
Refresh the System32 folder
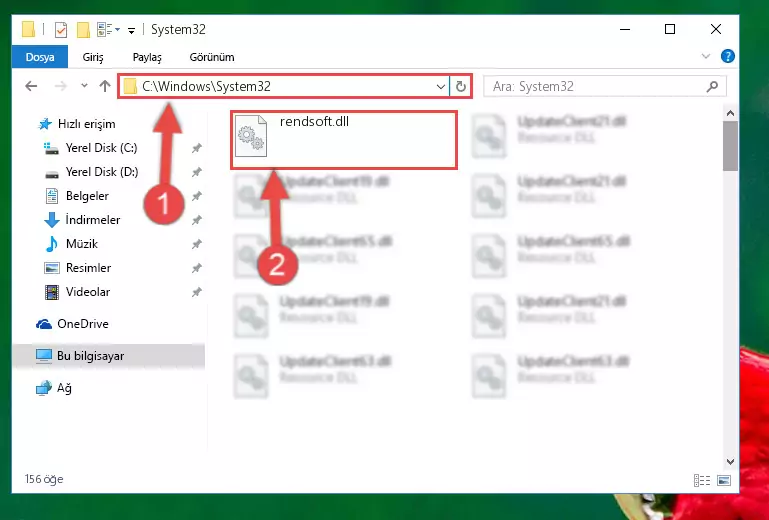point(461,87)
